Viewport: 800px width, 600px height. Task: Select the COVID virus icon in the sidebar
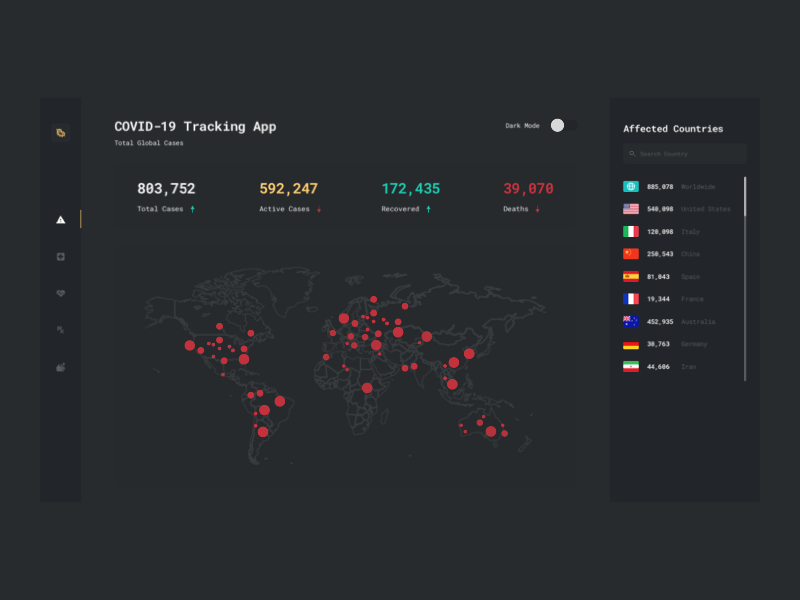pyautogui.click(x=60, y=131)
